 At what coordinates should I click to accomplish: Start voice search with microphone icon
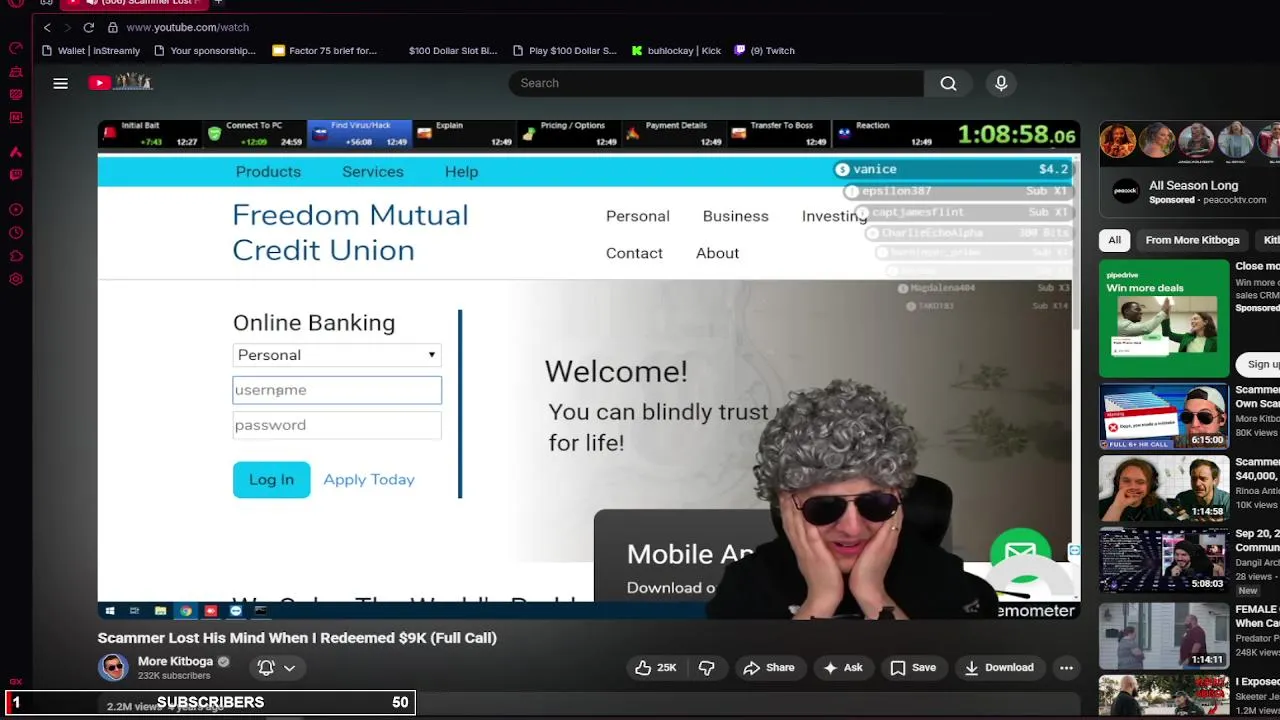(1001, 83)
